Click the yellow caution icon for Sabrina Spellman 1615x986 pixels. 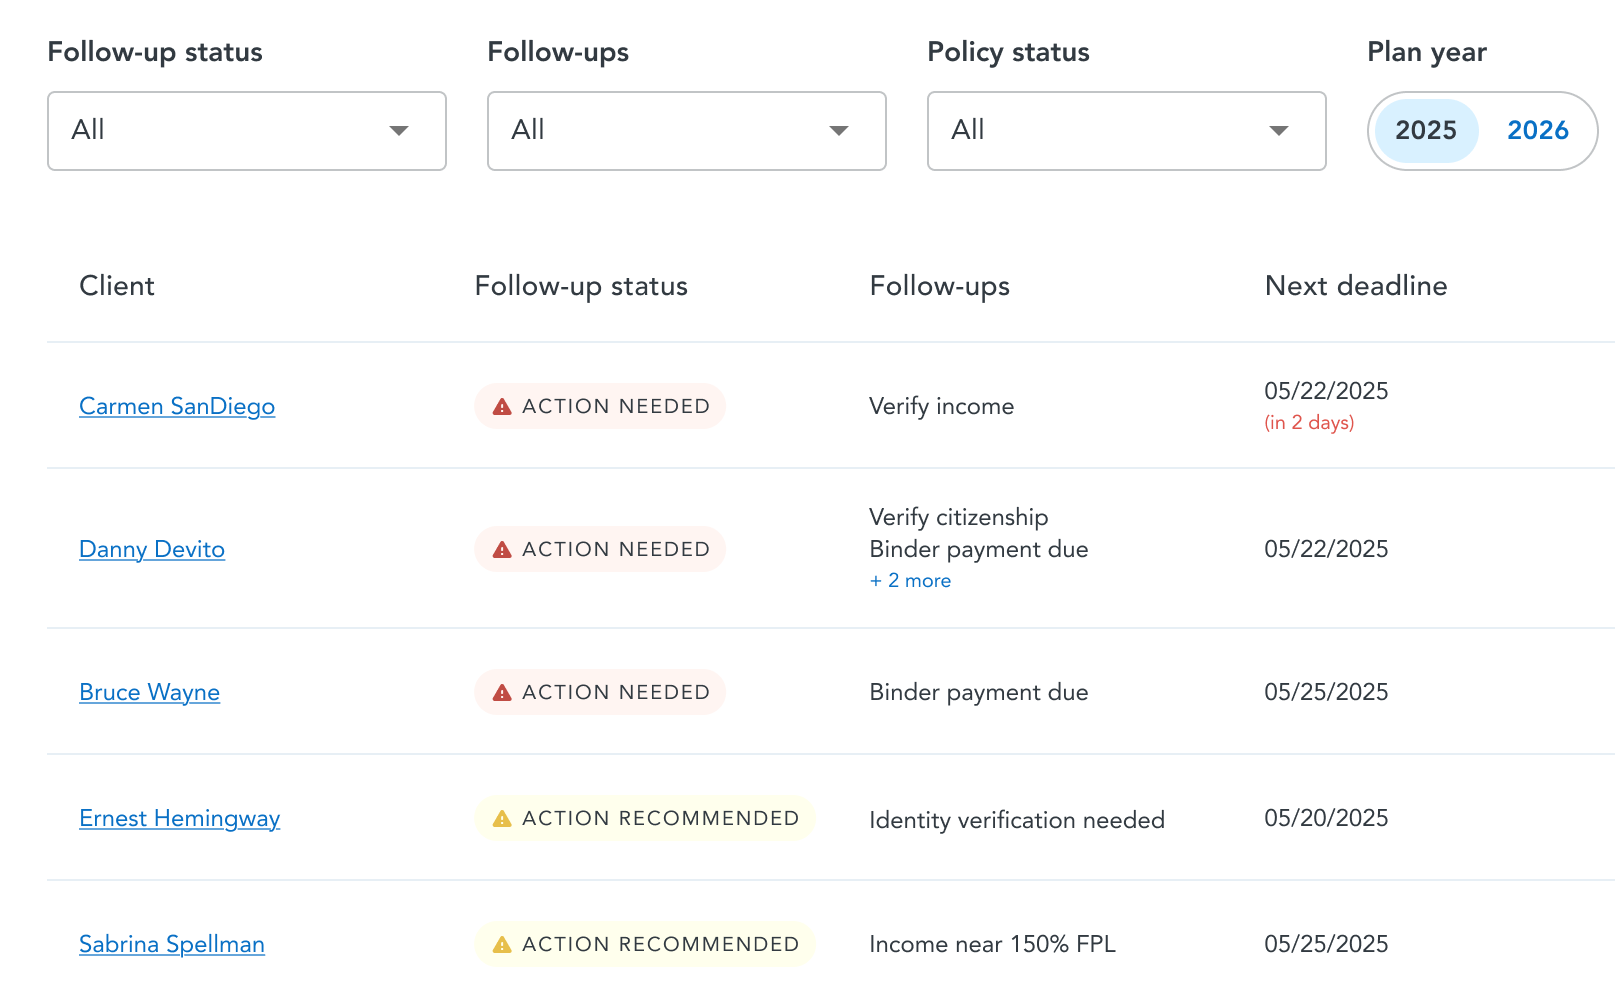(502, 945)
